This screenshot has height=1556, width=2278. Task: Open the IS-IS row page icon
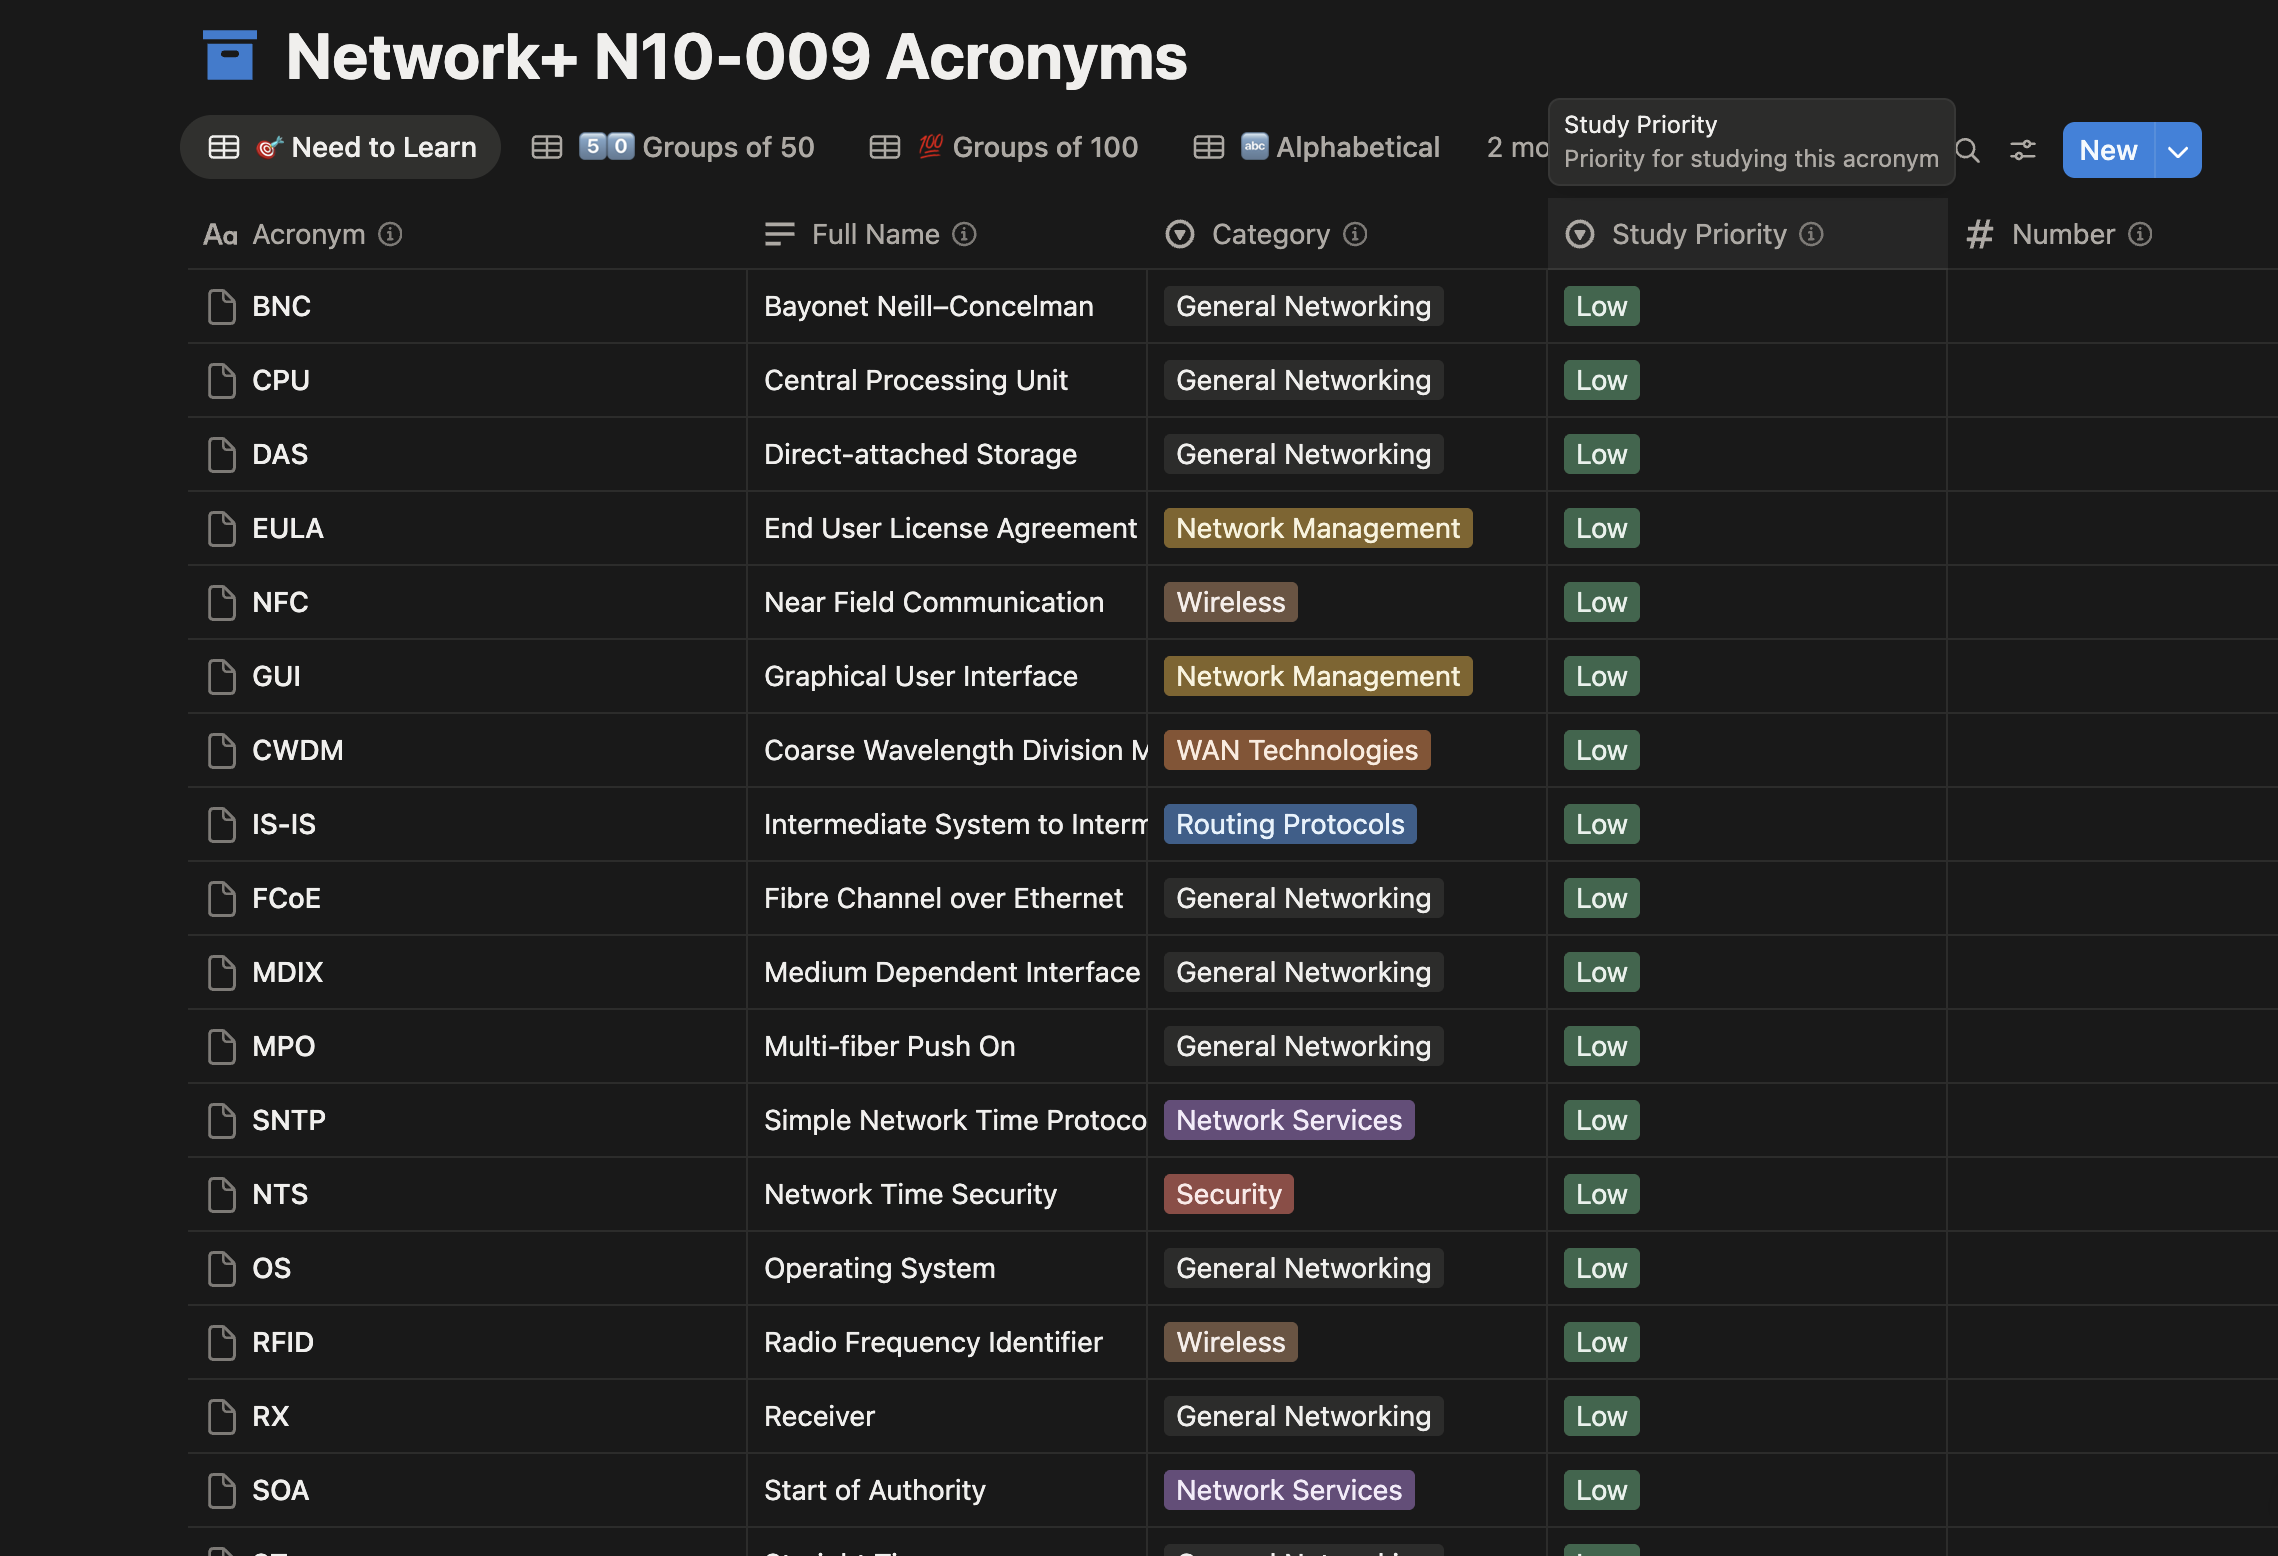221,824
